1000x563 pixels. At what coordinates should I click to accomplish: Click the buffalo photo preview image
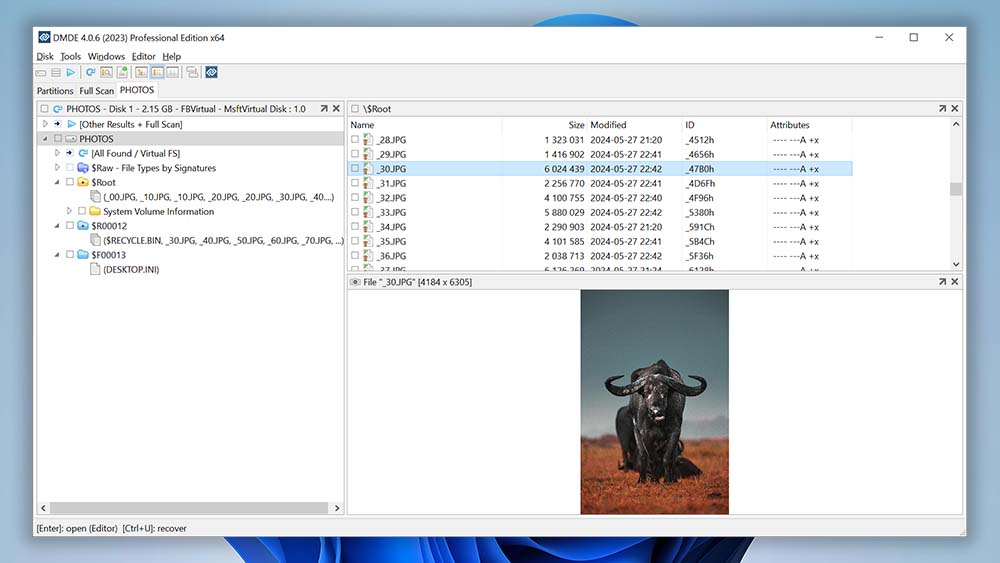654,402
